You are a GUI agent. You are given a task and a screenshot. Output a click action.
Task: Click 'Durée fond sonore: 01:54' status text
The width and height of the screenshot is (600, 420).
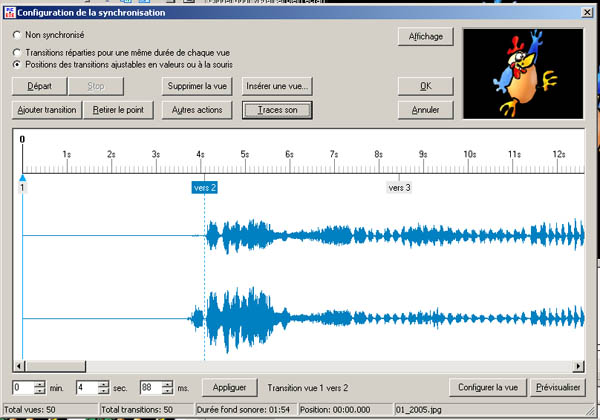243,410
